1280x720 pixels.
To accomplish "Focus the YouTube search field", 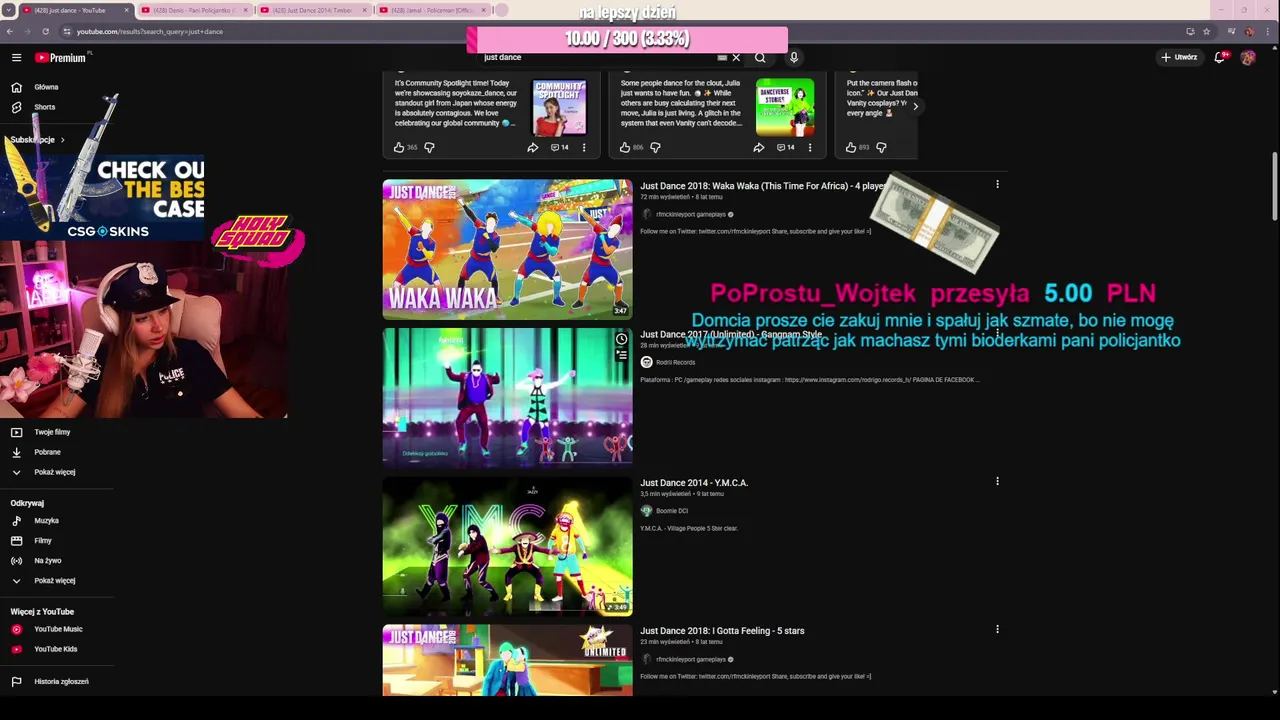I will click(596, 58).
